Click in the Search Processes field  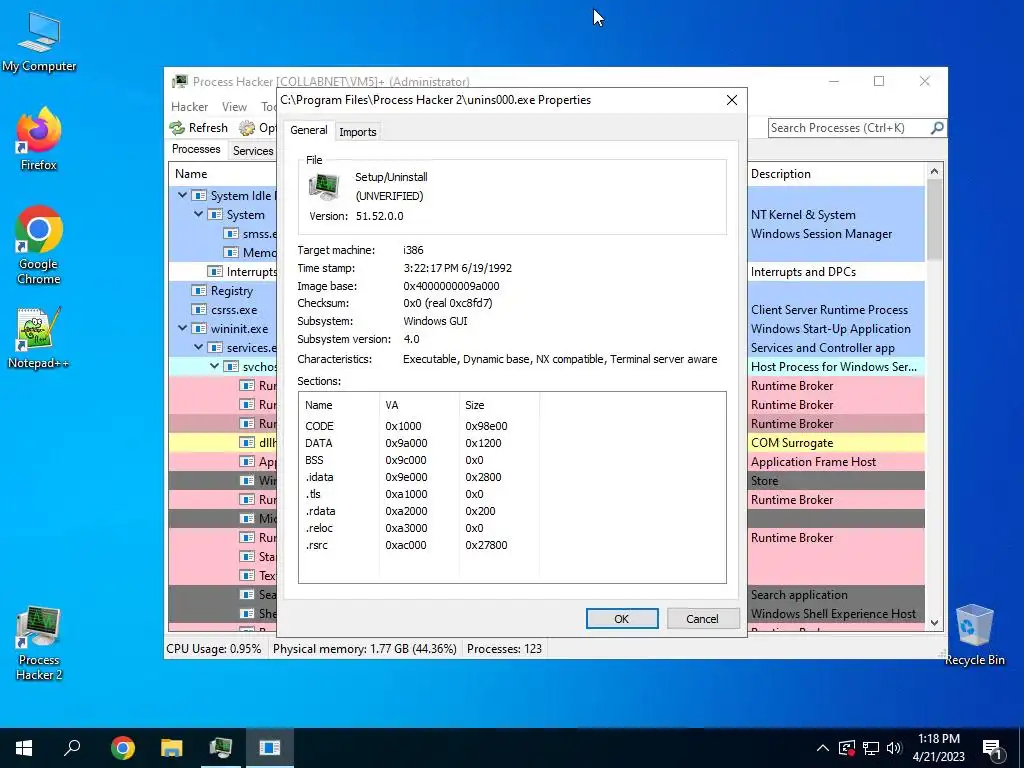coord(849,128)
